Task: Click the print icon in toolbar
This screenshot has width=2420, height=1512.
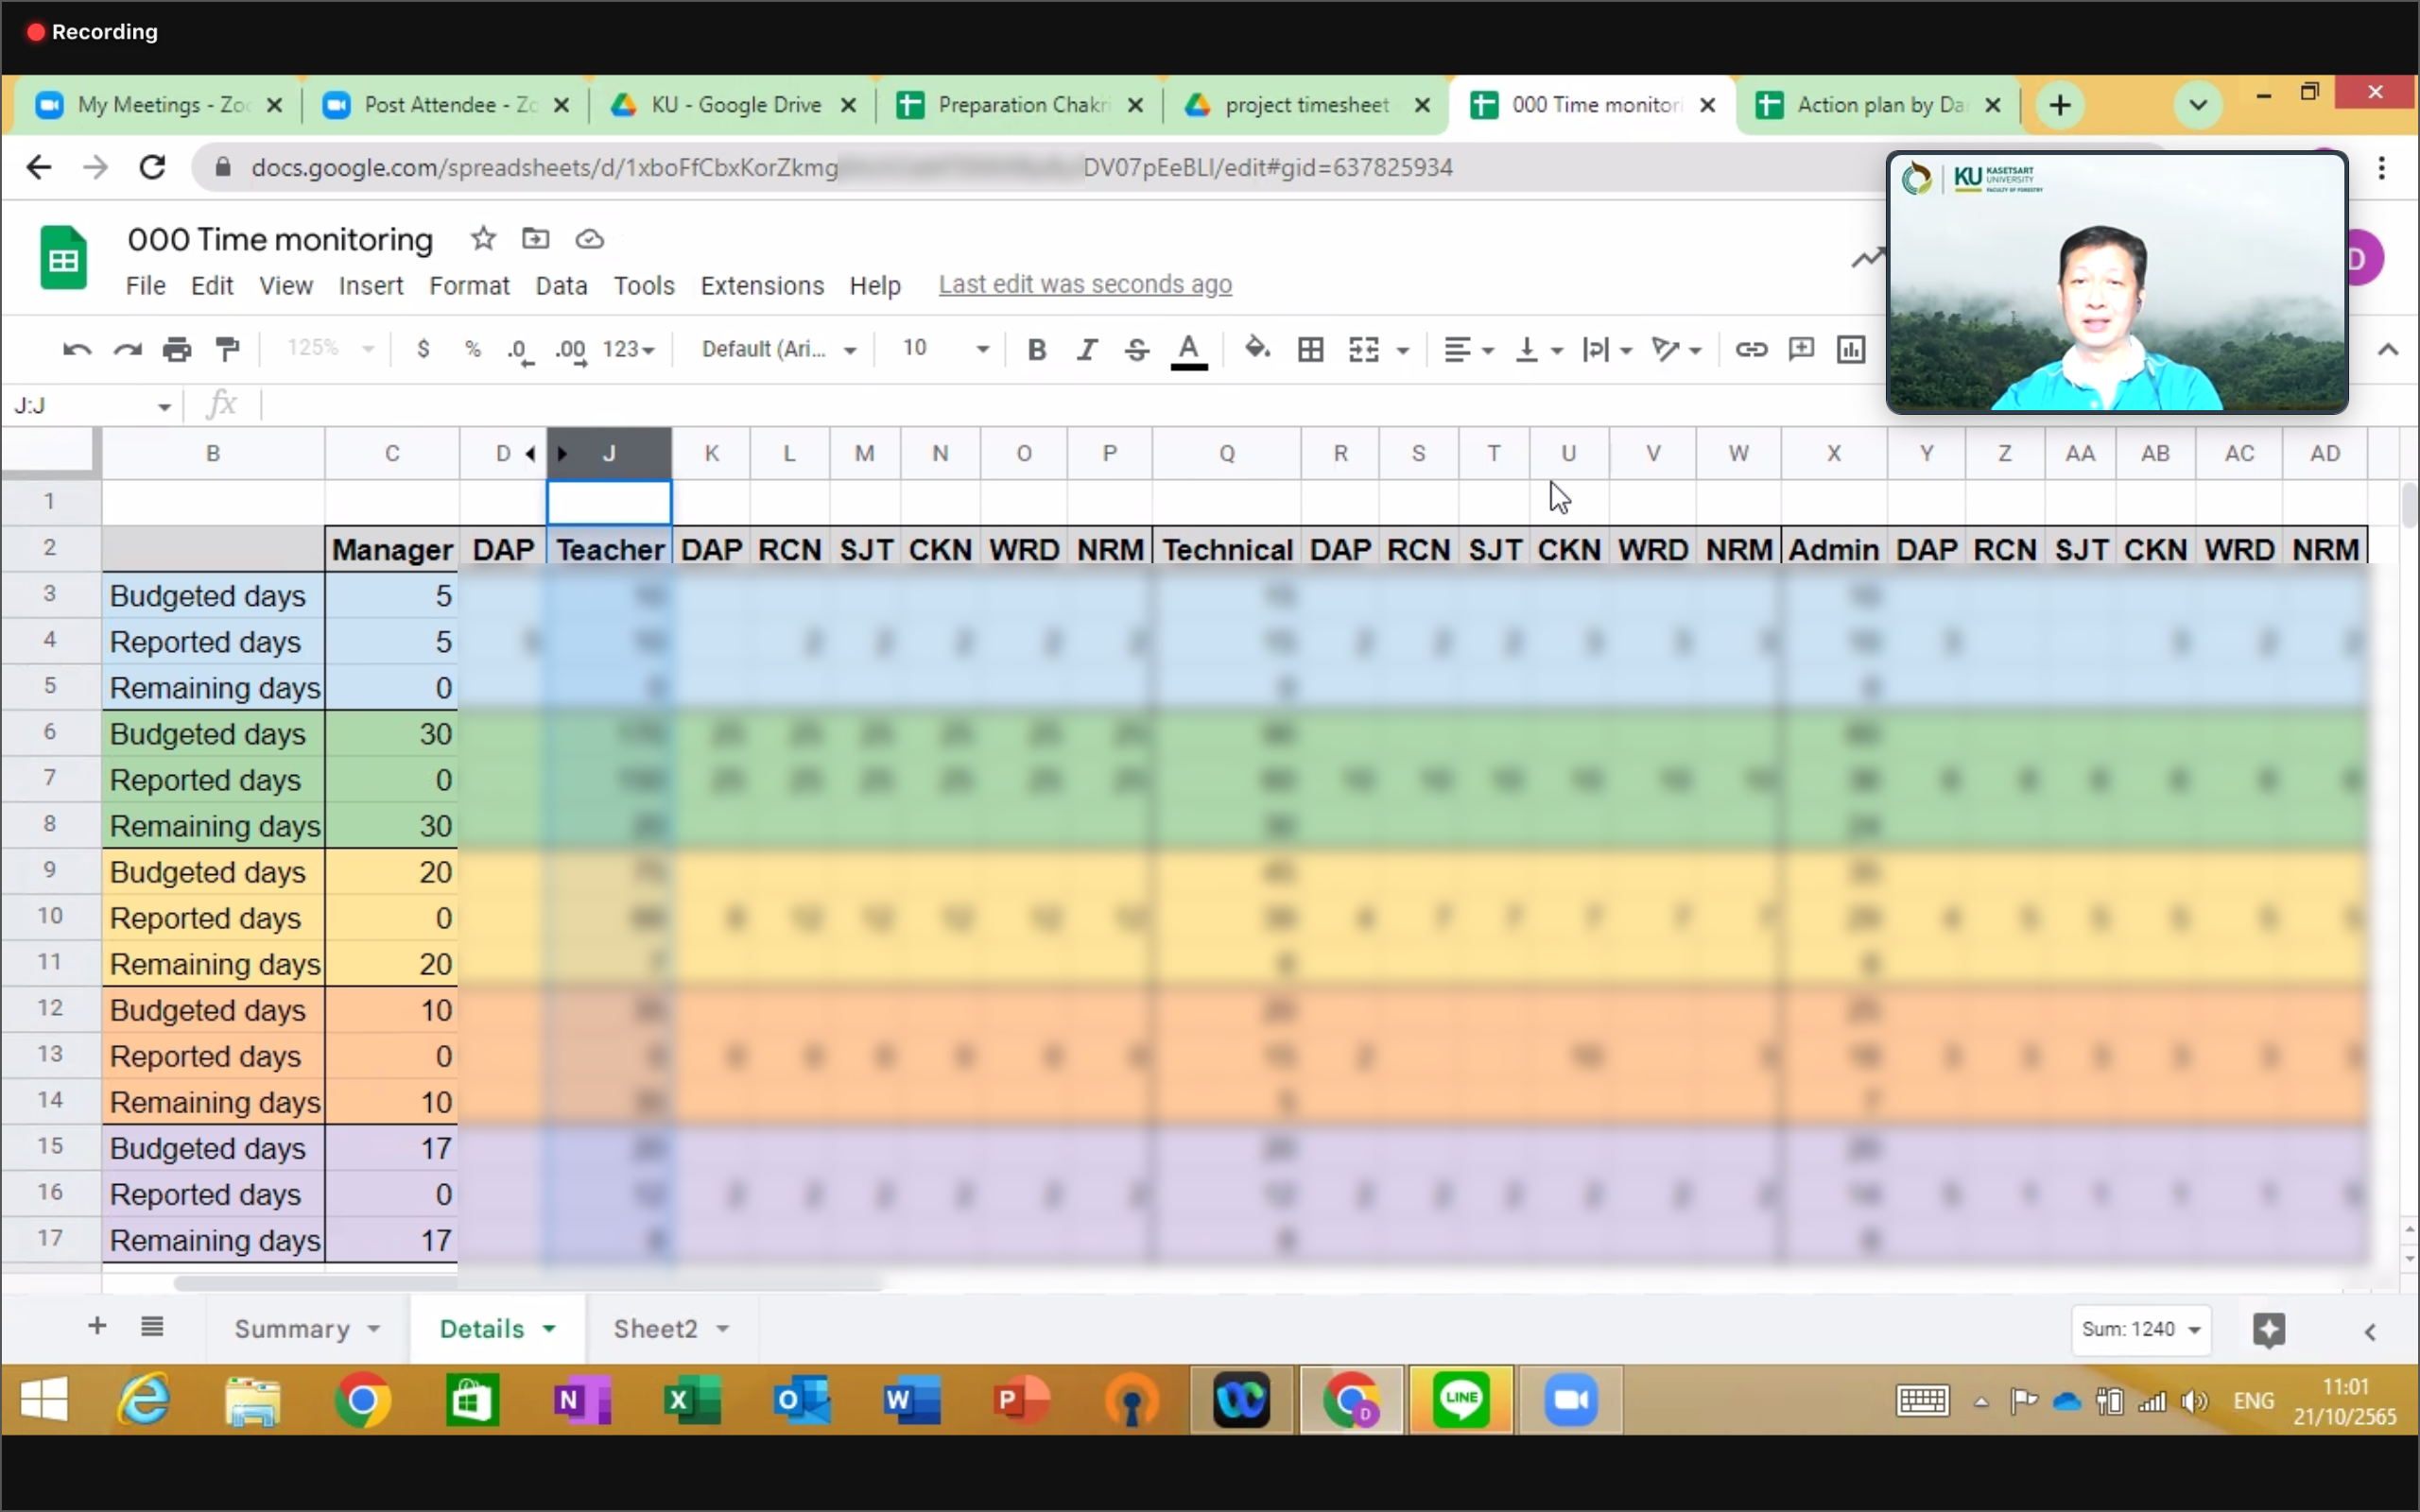Action: coord(177,349)
